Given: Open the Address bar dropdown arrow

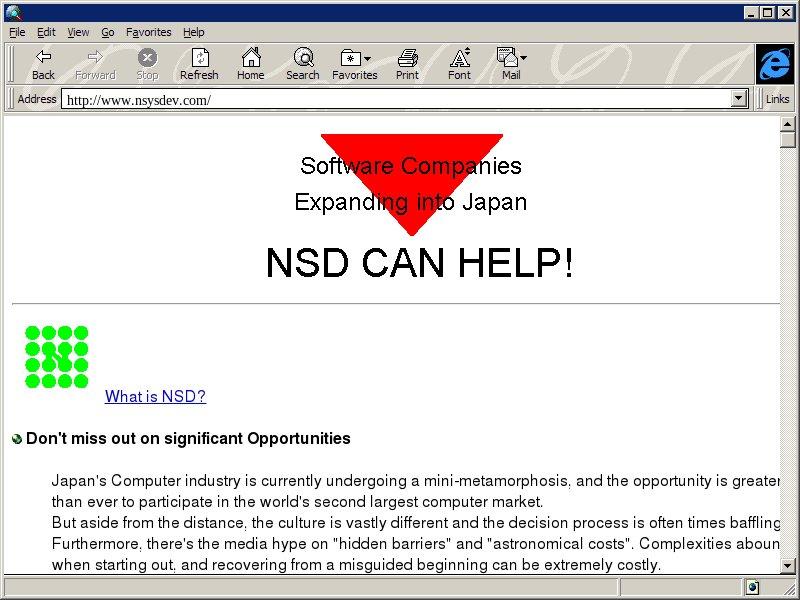Looking at the screenshot, I should [740, 99].
